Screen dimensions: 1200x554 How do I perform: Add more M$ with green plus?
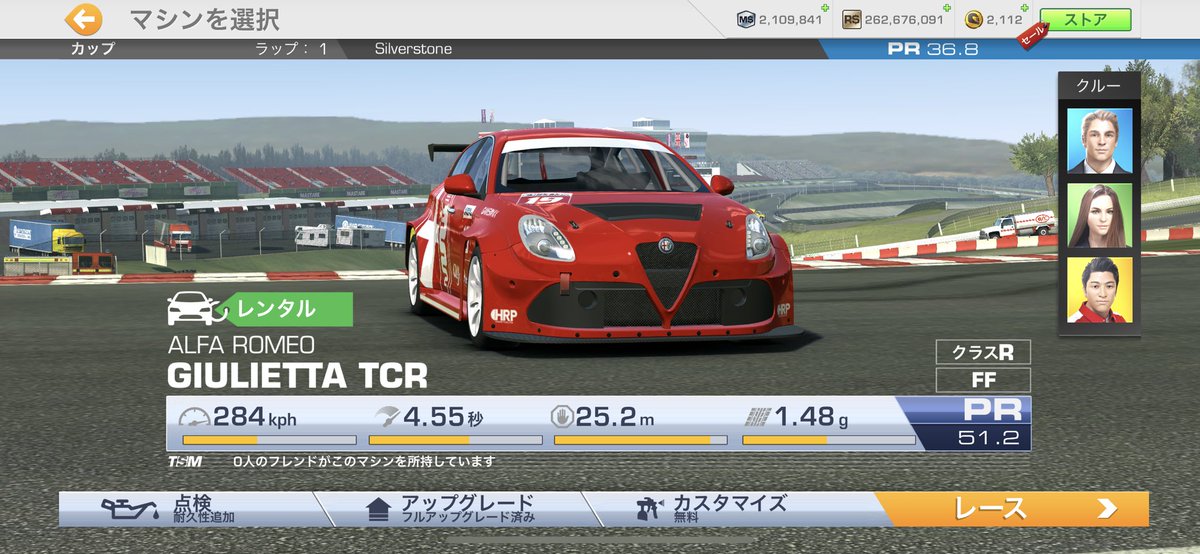coord(825,8)
